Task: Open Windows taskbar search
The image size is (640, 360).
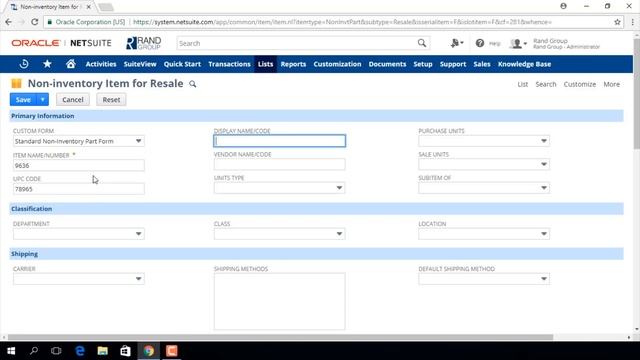Action: [x=34, y=351]
